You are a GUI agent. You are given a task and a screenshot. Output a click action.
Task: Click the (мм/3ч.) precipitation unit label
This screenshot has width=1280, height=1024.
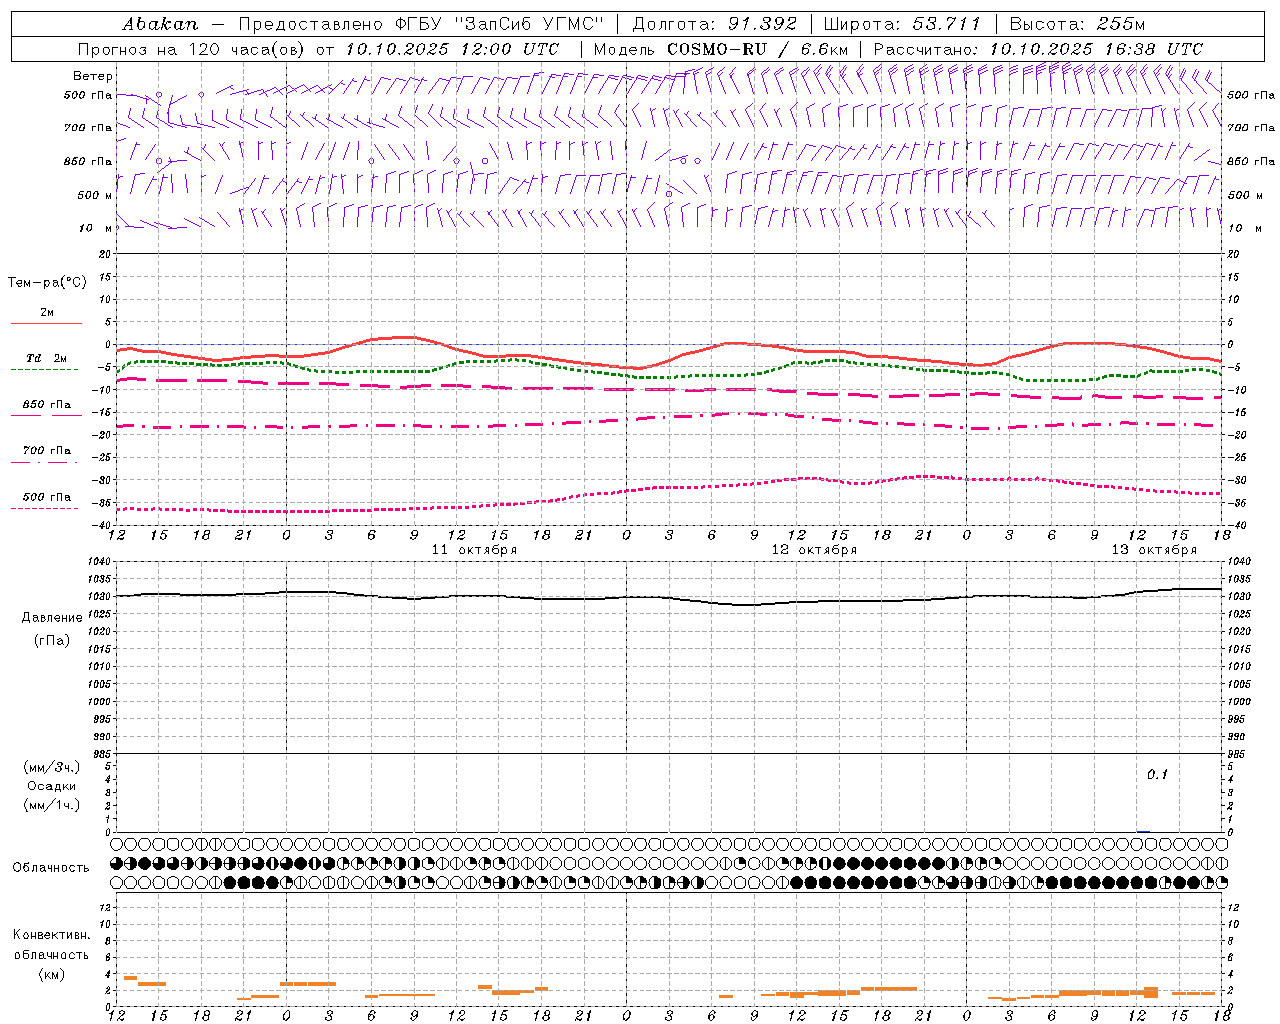point(51,767)
